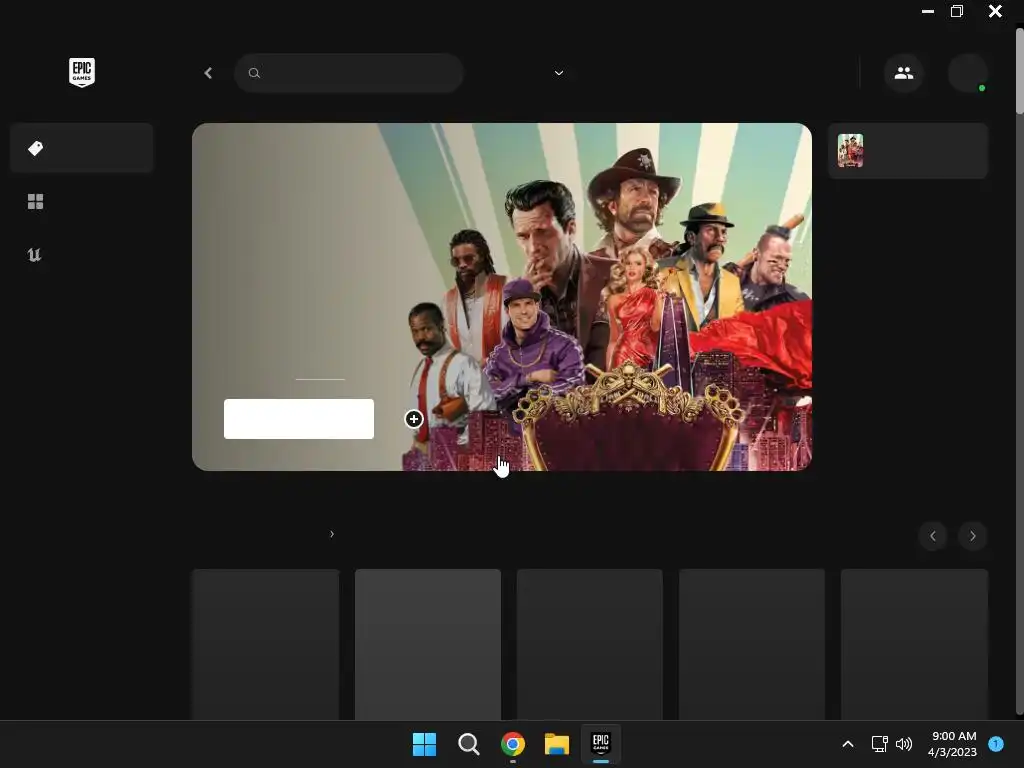Open the Store tag sidebar item
Image resolution: width=1024 pixels, height=768 pixels.
[x=81, y=148]
